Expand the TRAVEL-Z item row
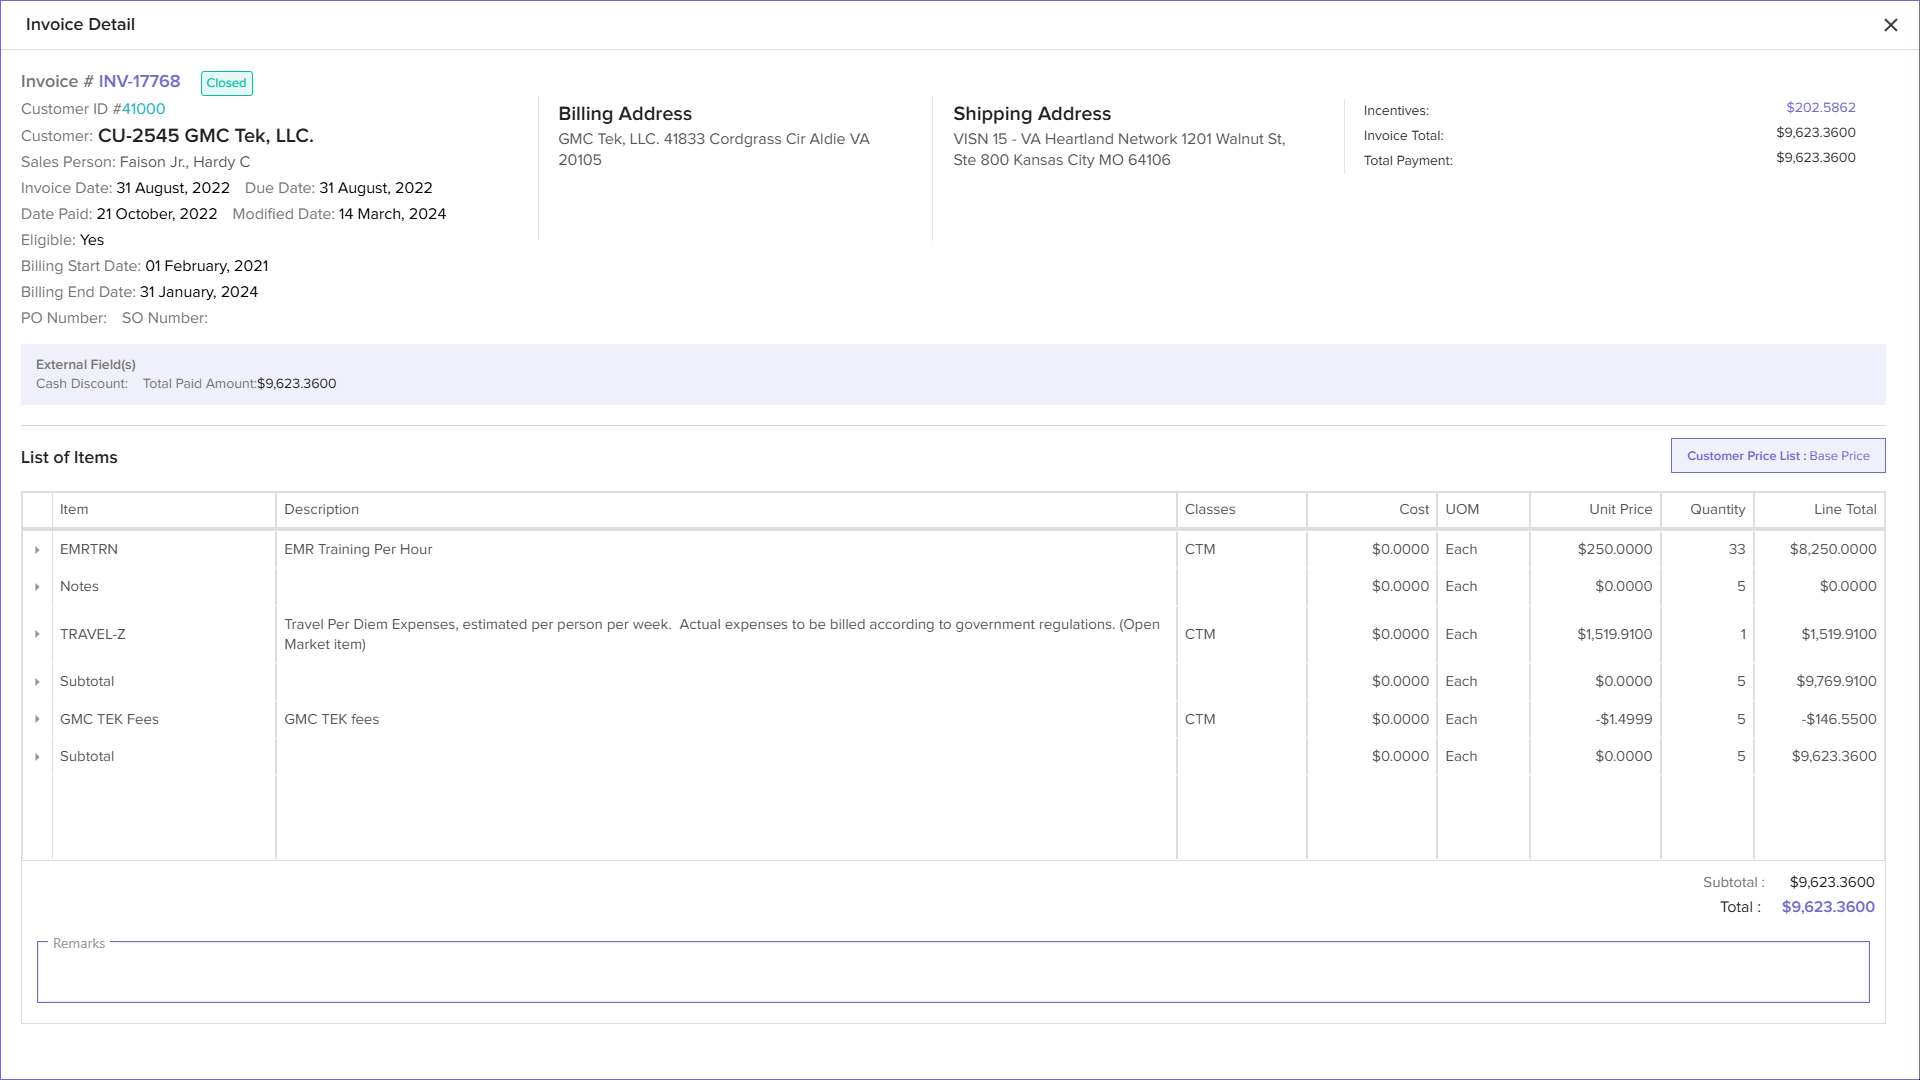 (37, 634)
